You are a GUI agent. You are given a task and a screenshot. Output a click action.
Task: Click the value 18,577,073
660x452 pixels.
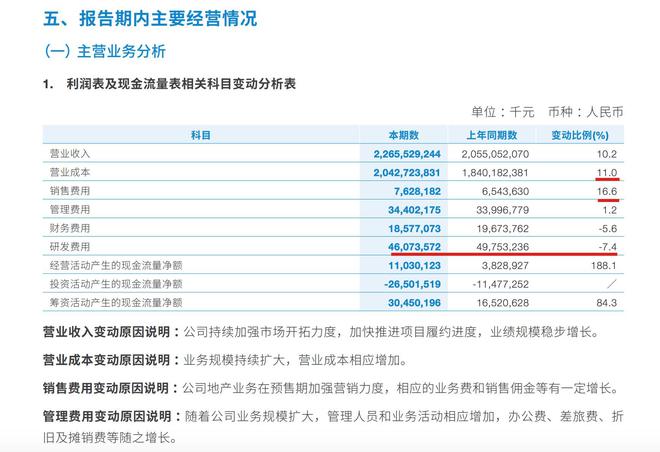pos(414,229)
